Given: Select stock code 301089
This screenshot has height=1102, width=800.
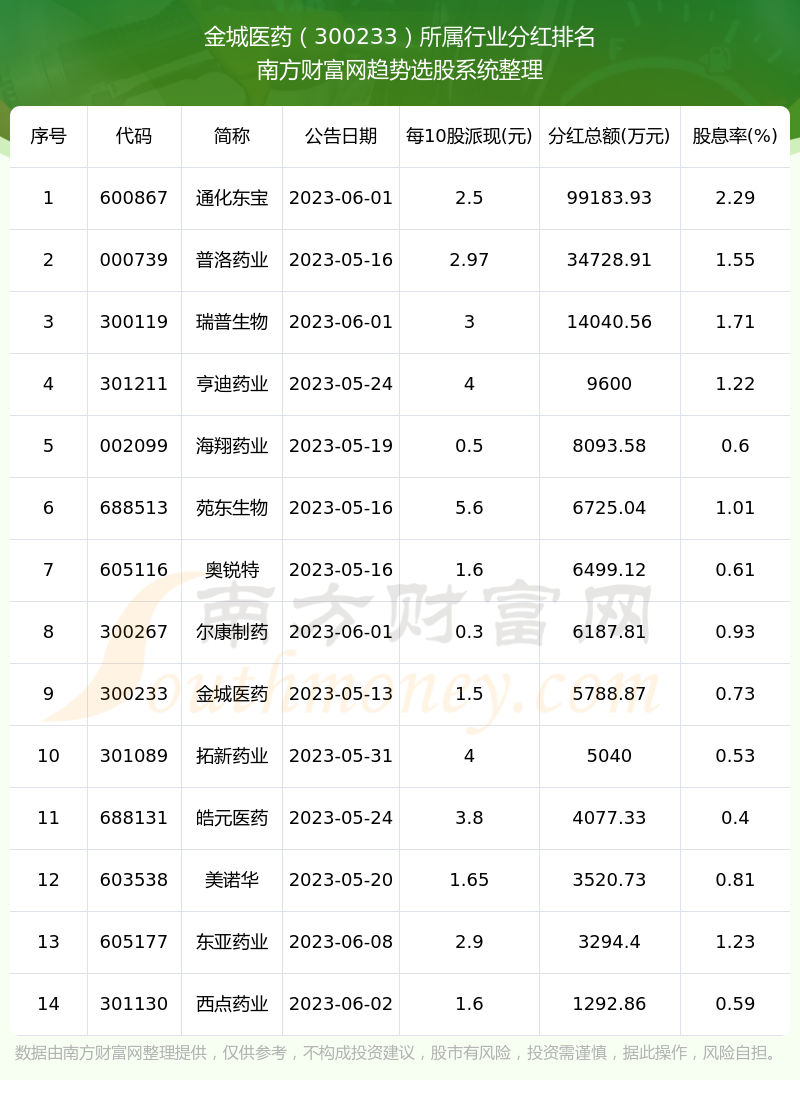Looking at the screenshot, I should (134, 756).
